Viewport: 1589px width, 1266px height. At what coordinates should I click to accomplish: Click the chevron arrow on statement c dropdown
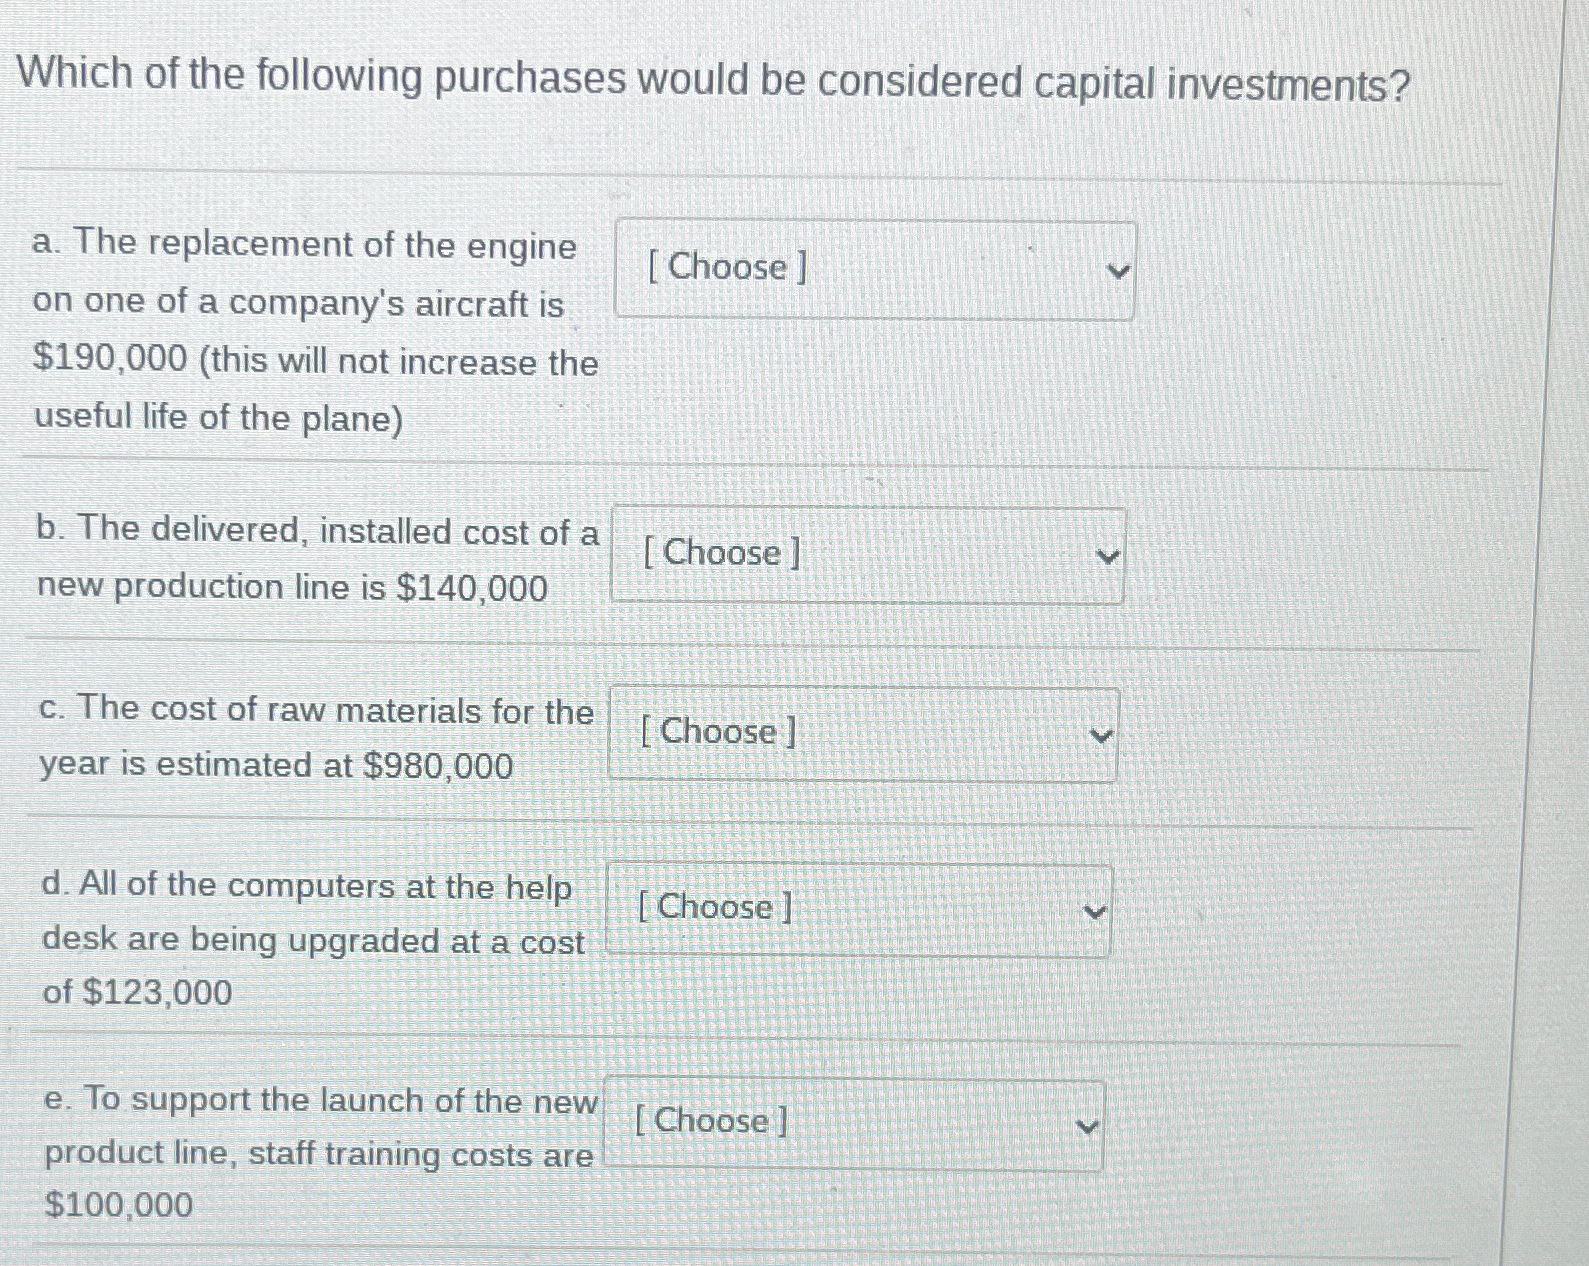point(1100,733)
